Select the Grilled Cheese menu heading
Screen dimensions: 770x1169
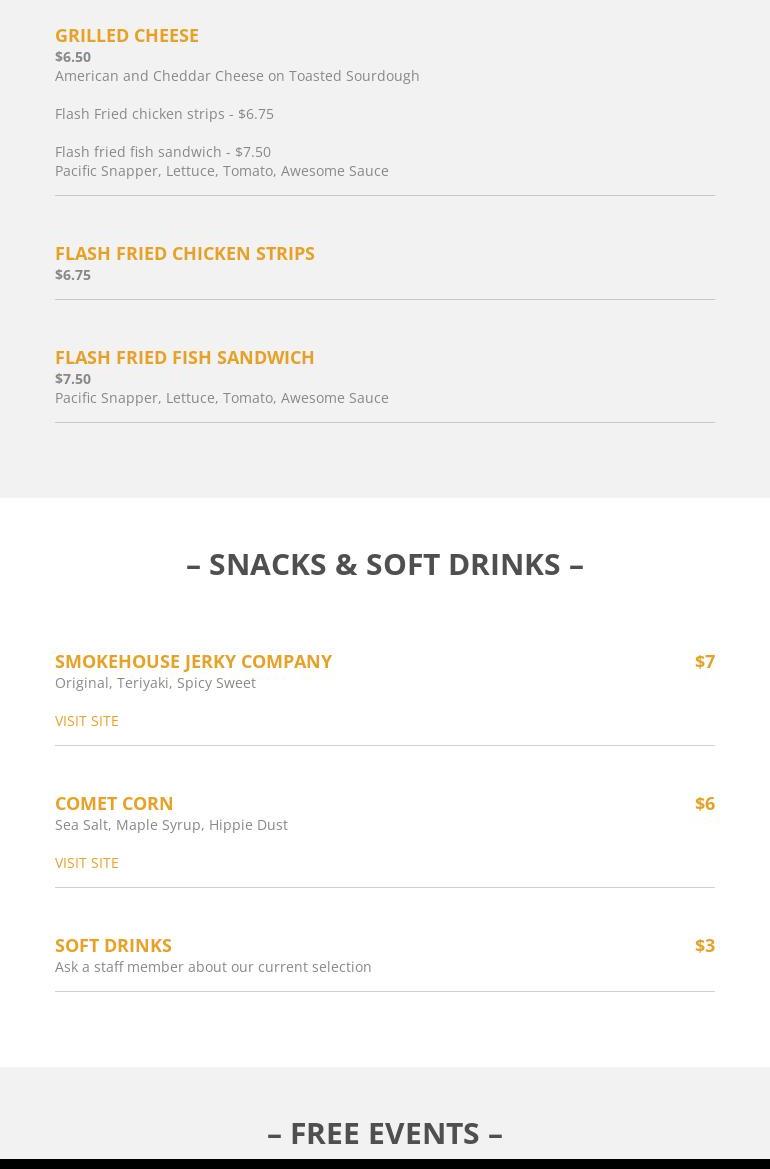(126, 35)
